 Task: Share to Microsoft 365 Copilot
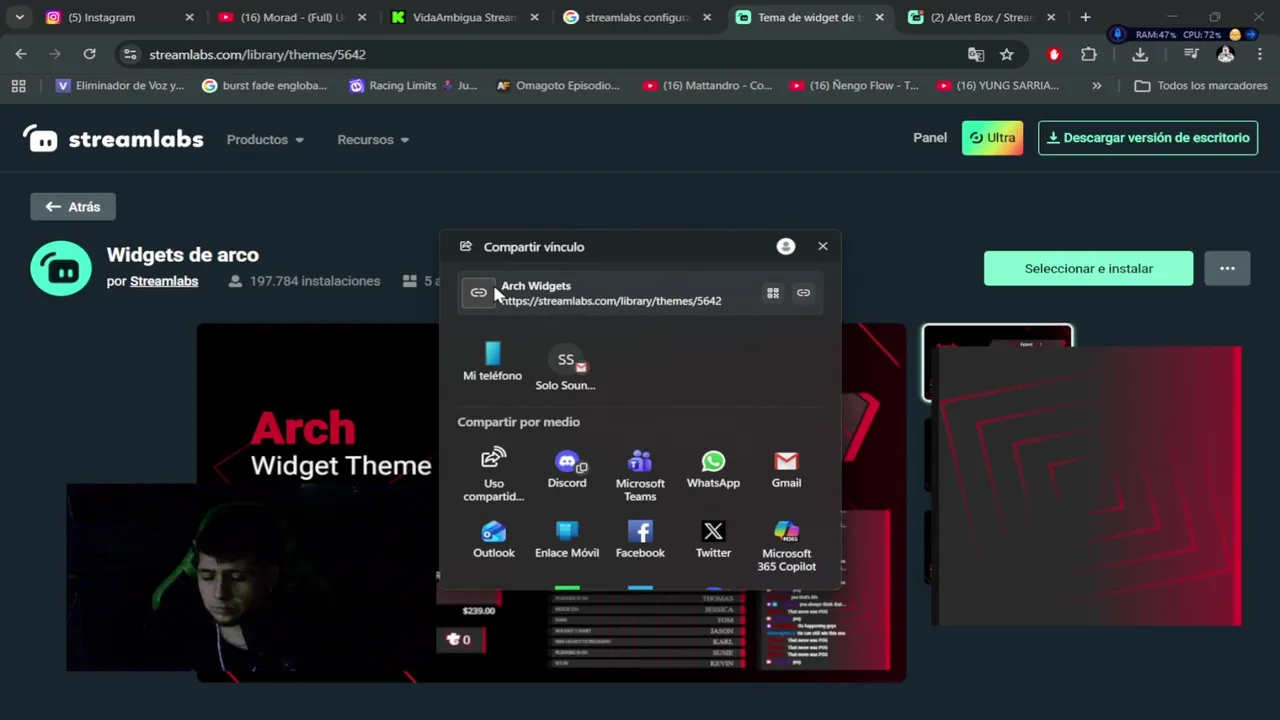(x=786, y=546)
